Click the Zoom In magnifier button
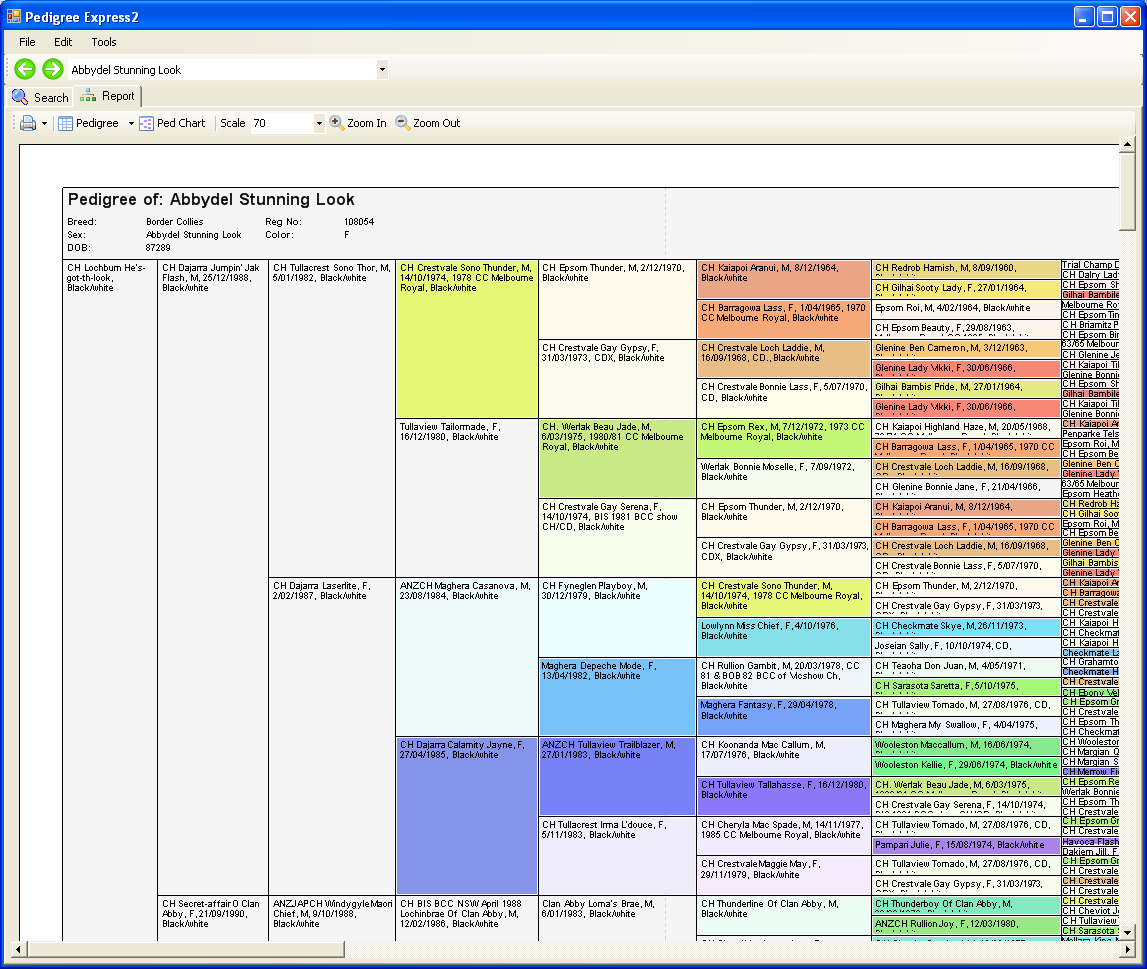The height and width of the screenshot is (969, 1147). pyautogui.click(x=358, y=123)
